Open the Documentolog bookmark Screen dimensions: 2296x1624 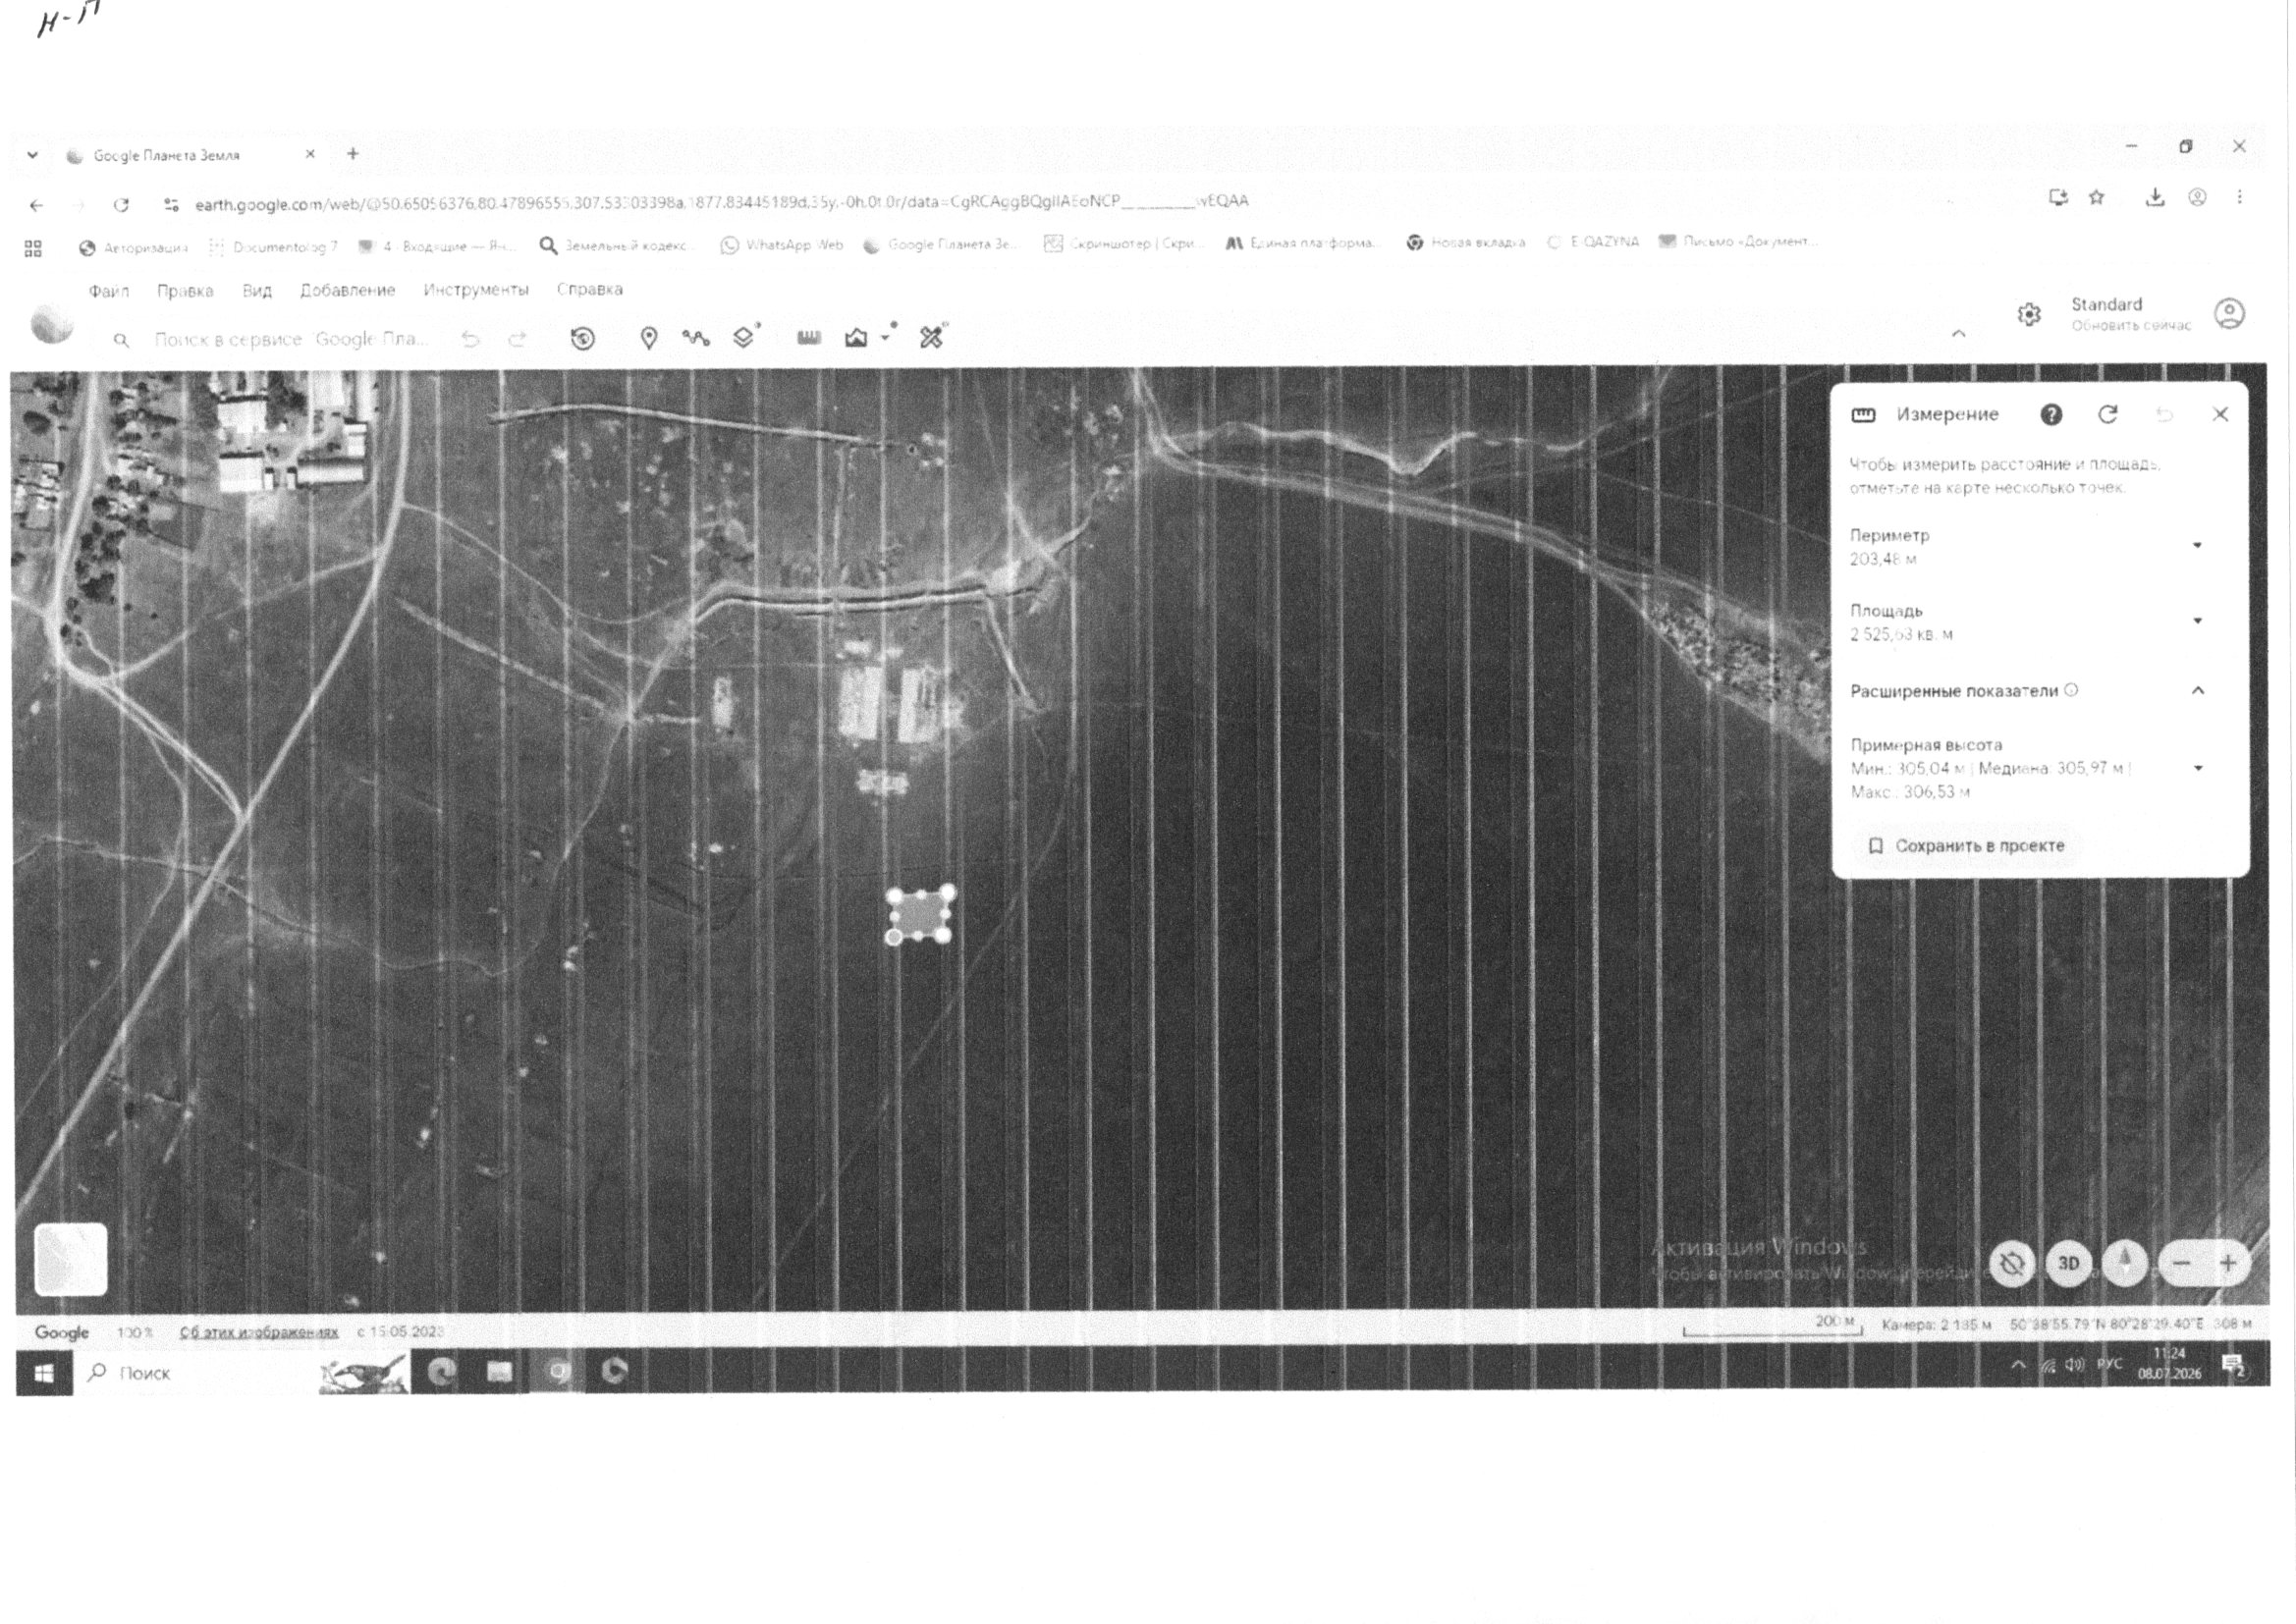(x=273, y=246)
